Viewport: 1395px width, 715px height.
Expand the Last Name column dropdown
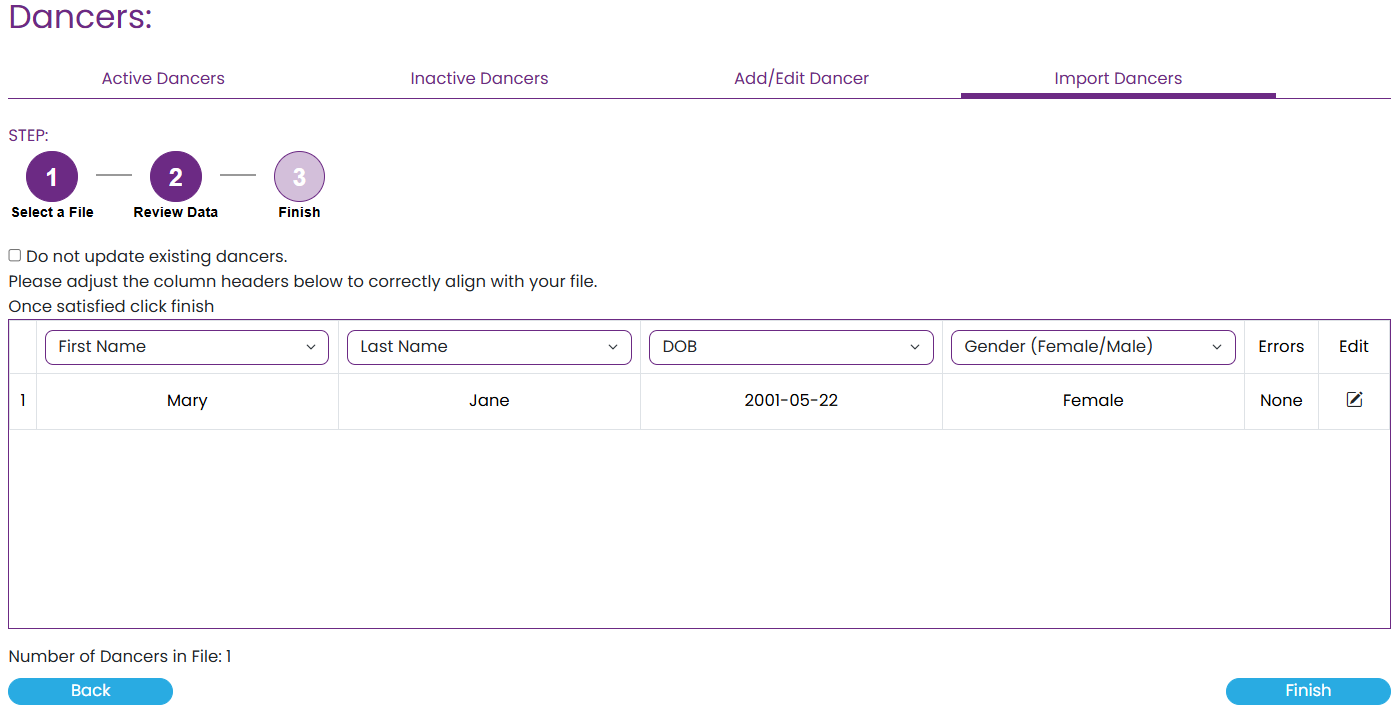tap(489, 347)
